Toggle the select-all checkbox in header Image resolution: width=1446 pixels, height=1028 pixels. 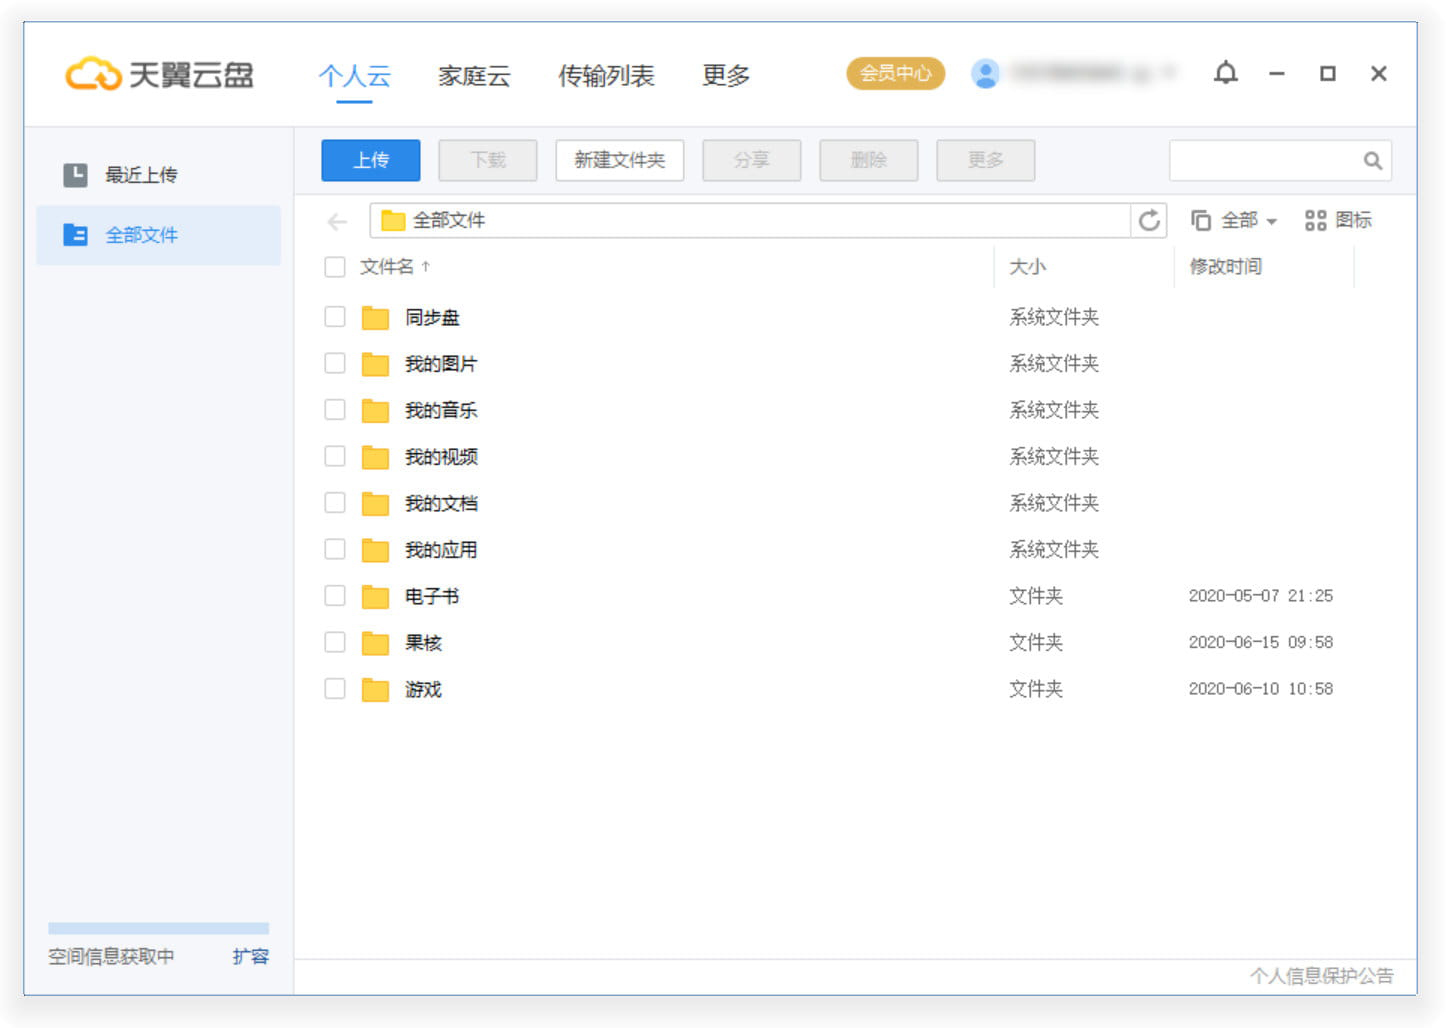[335, 267]
